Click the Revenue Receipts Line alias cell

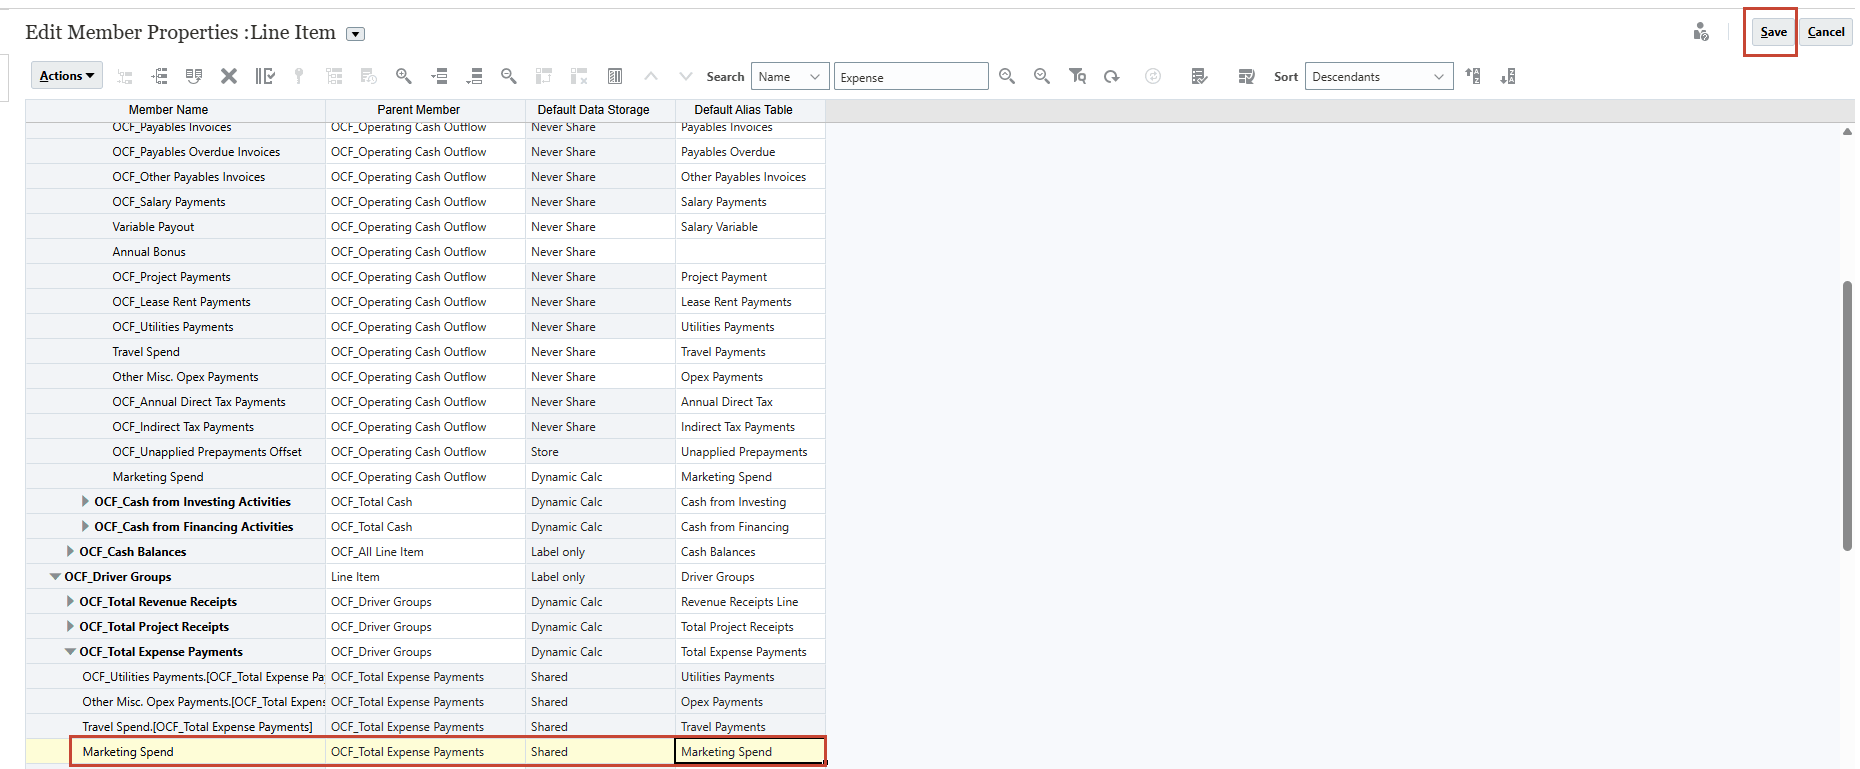point(750,602)
